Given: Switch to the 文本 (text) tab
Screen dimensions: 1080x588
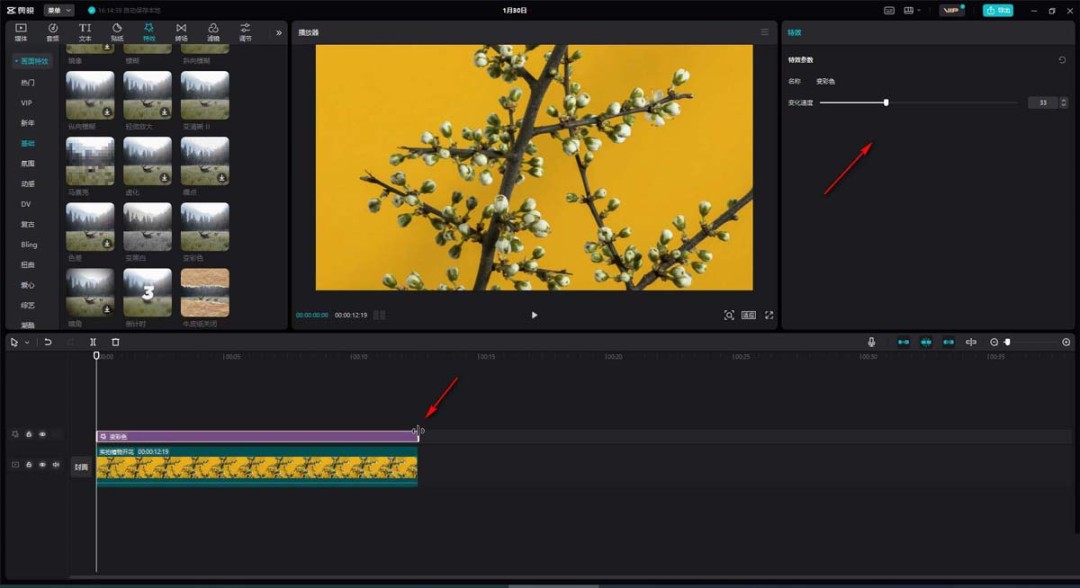Looking at the screenshot, I should (x=85, y=32).
